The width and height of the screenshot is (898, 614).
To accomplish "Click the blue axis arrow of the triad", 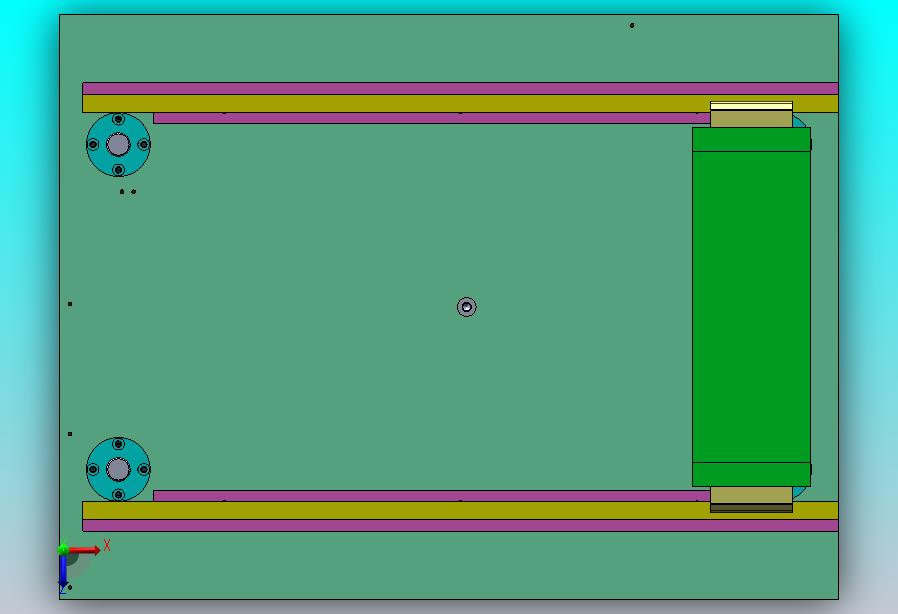I will click(x=63, y=571).
